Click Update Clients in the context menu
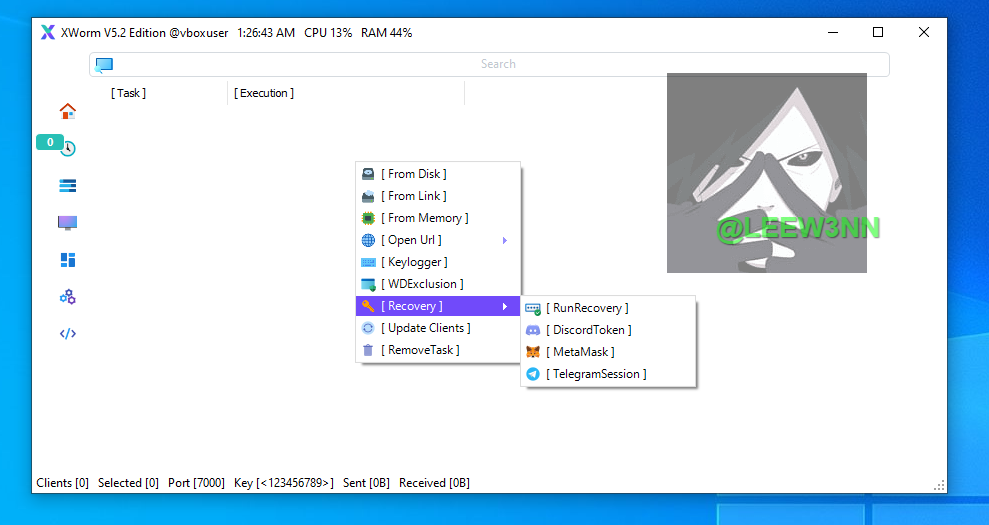This screenshot has height=525, width=989. coord(425,328)
